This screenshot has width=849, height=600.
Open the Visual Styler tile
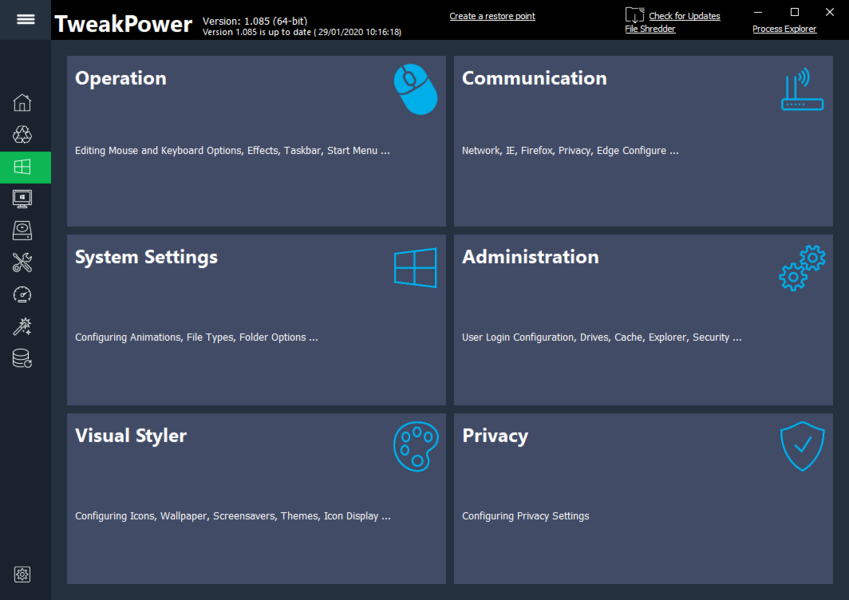pos(256,499)
